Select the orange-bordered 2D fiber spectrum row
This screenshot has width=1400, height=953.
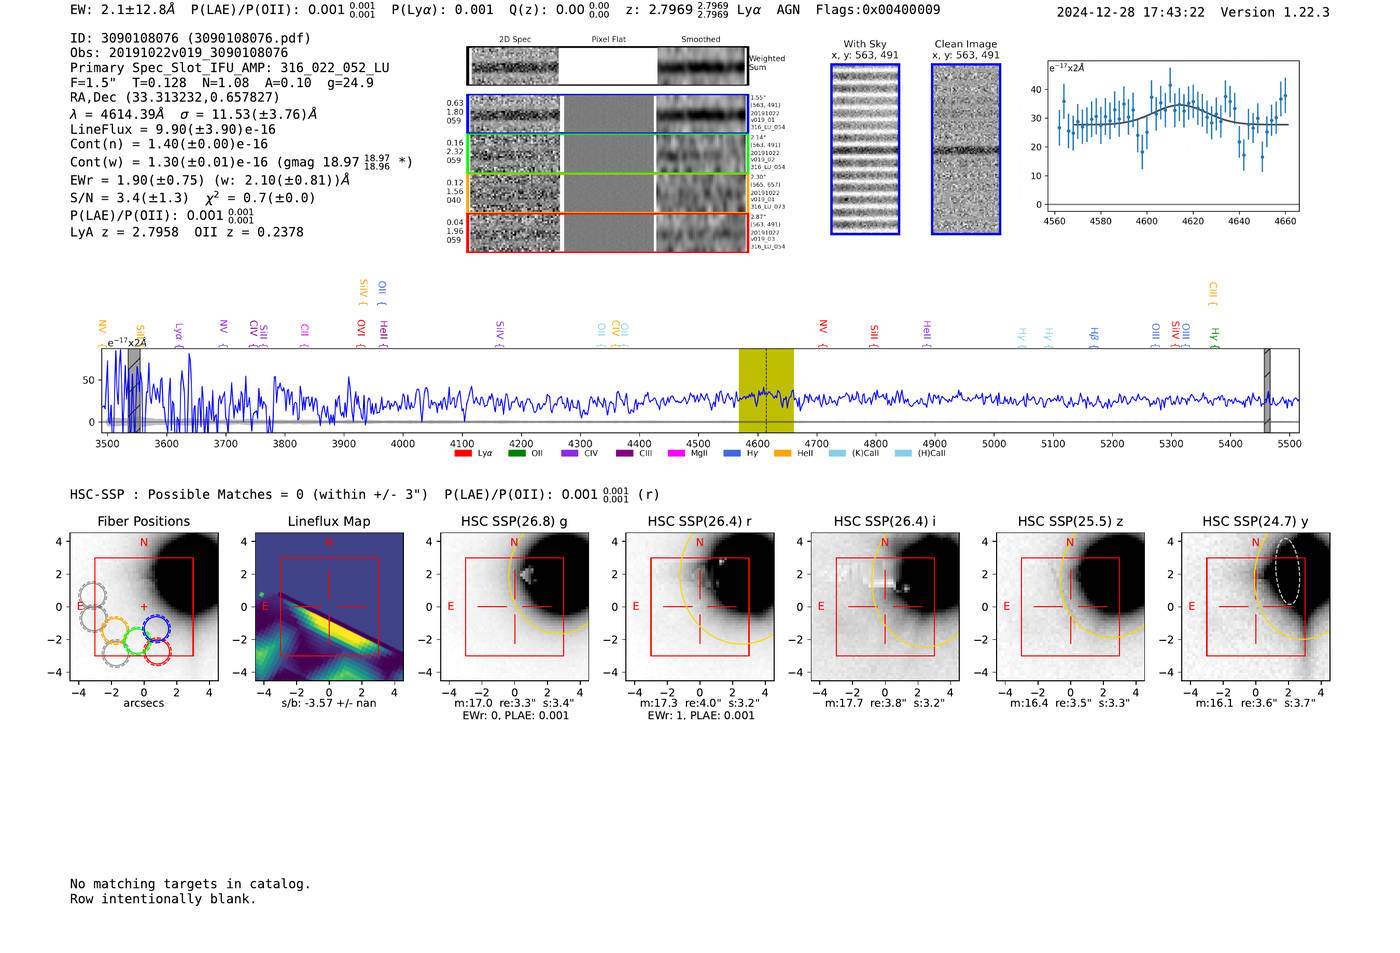608,193
